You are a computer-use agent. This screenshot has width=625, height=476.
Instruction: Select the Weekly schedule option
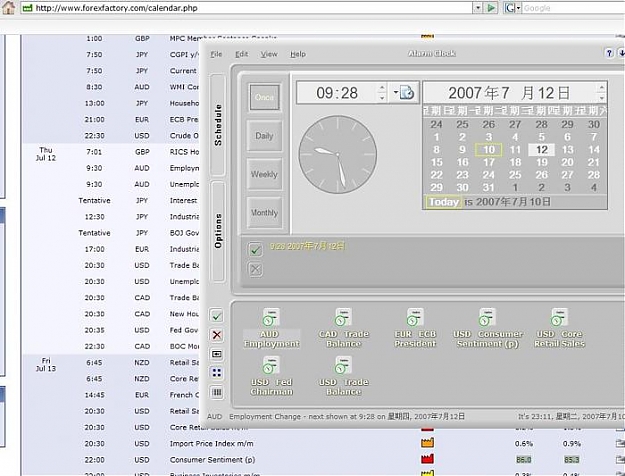pos(264,174)
